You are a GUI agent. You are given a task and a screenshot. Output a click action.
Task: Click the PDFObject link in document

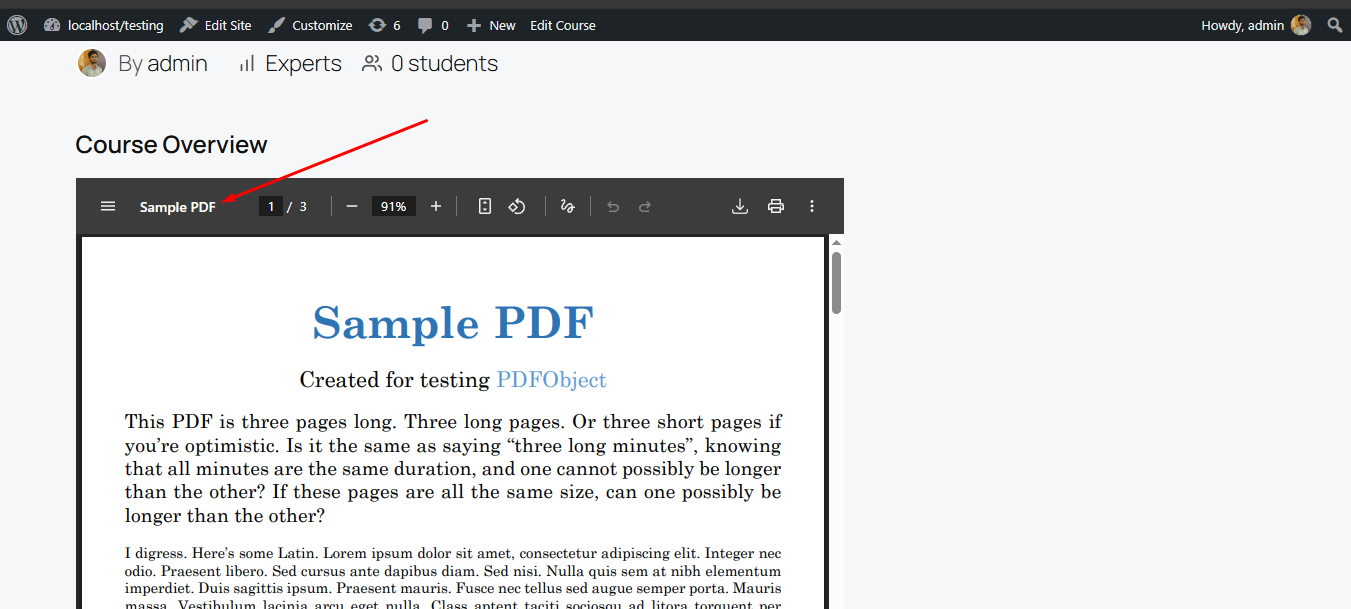click(551, 380)
